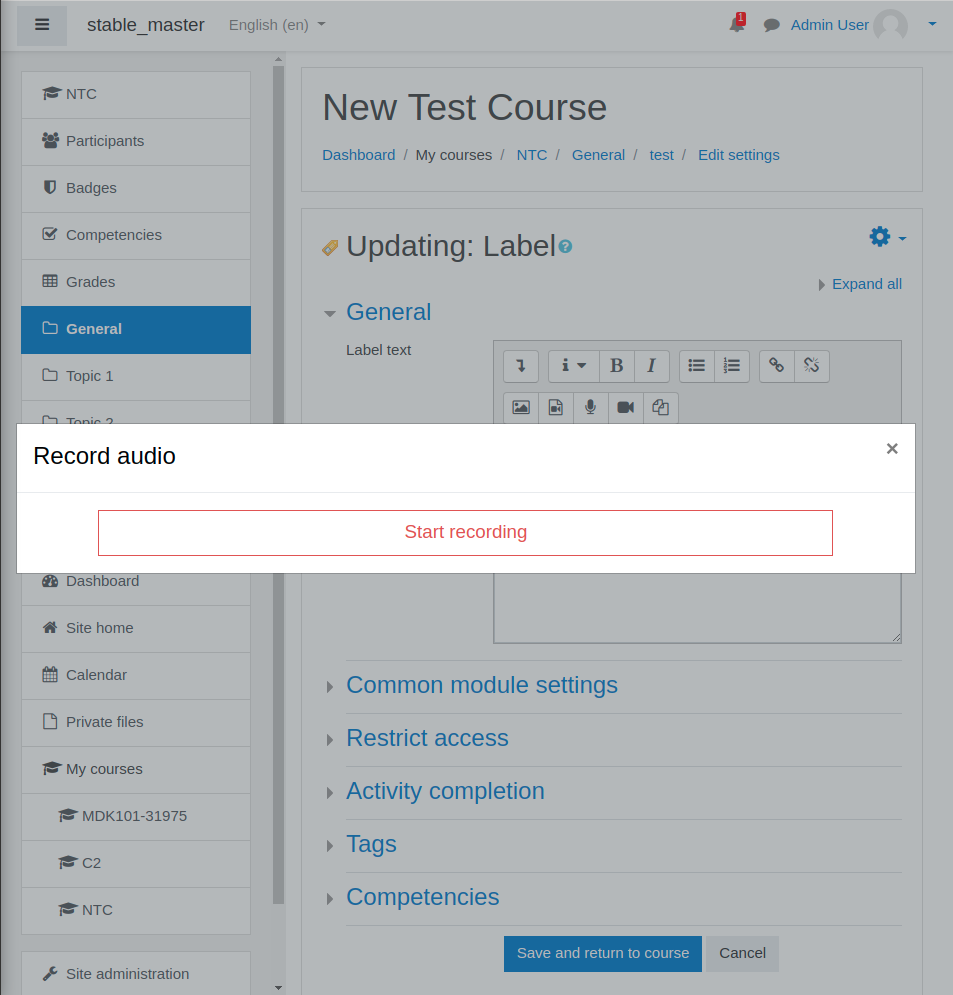Expand the Competencies form section

pyautogui.click(x=423, y=897)
